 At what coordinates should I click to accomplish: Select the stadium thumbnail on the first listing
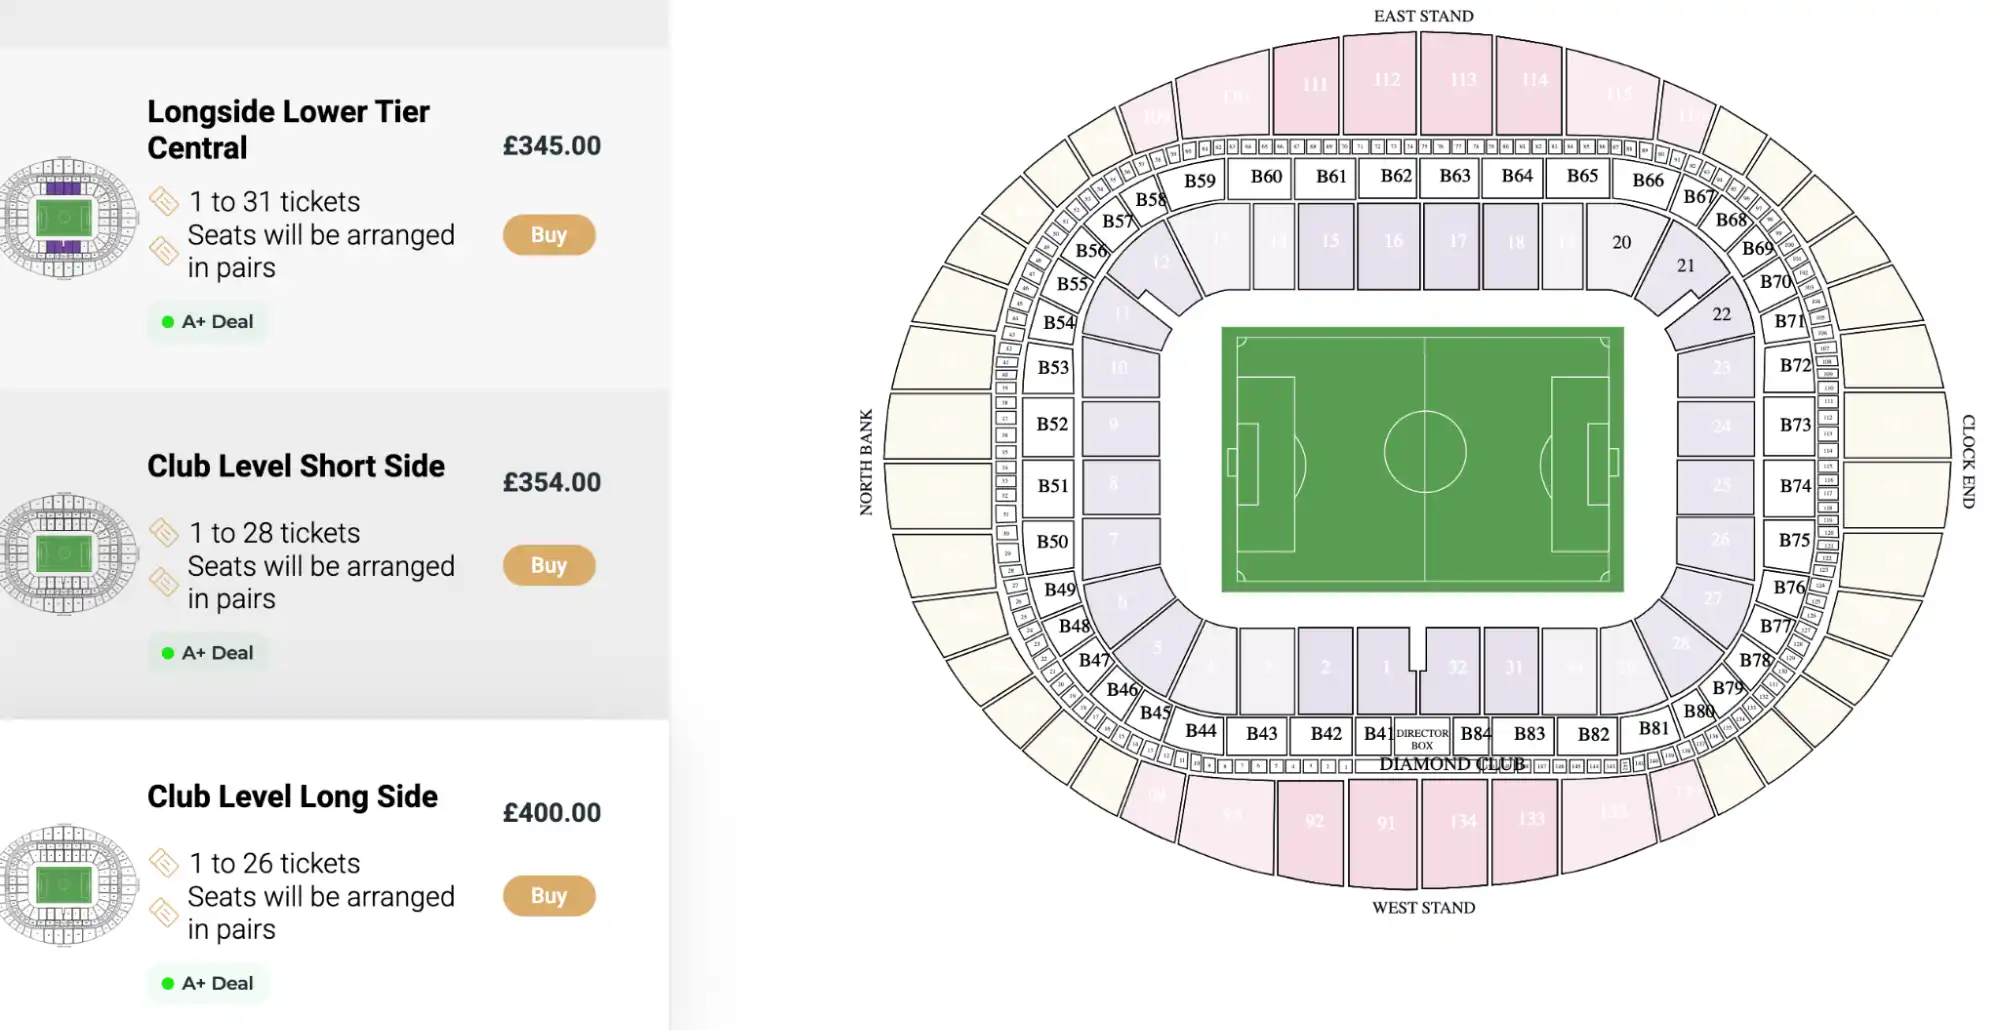point(66,218)
